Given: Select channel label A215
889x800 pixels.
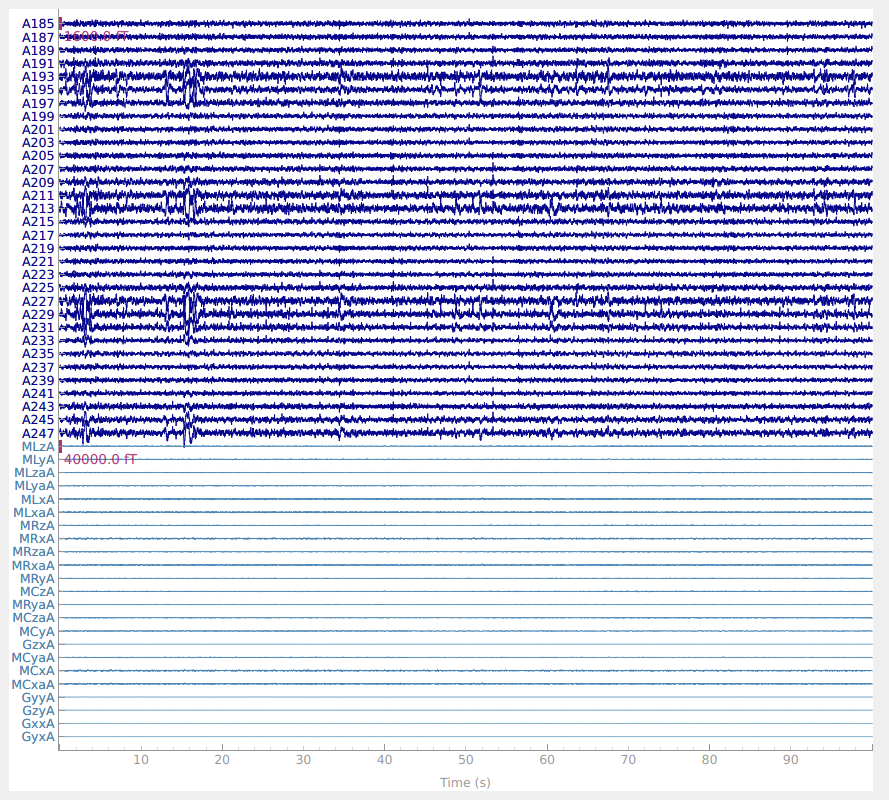Looking at the screenshot, I should click(x=38, y=221).
